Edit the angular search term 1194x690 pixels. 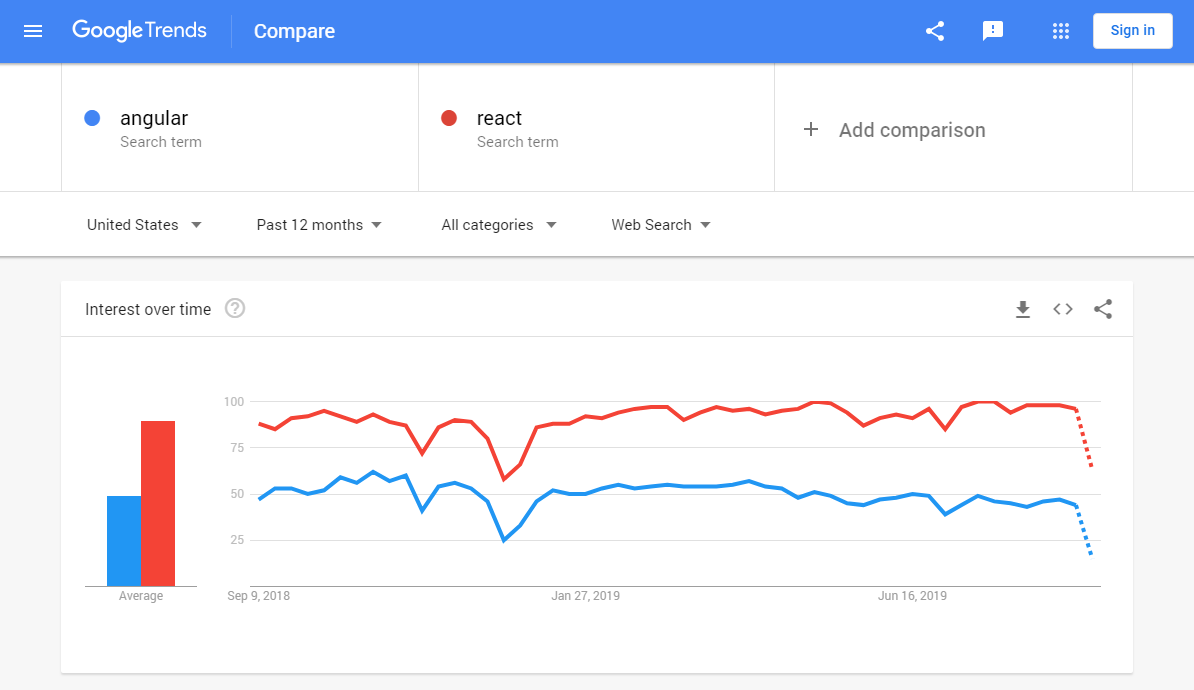[154, 119]
